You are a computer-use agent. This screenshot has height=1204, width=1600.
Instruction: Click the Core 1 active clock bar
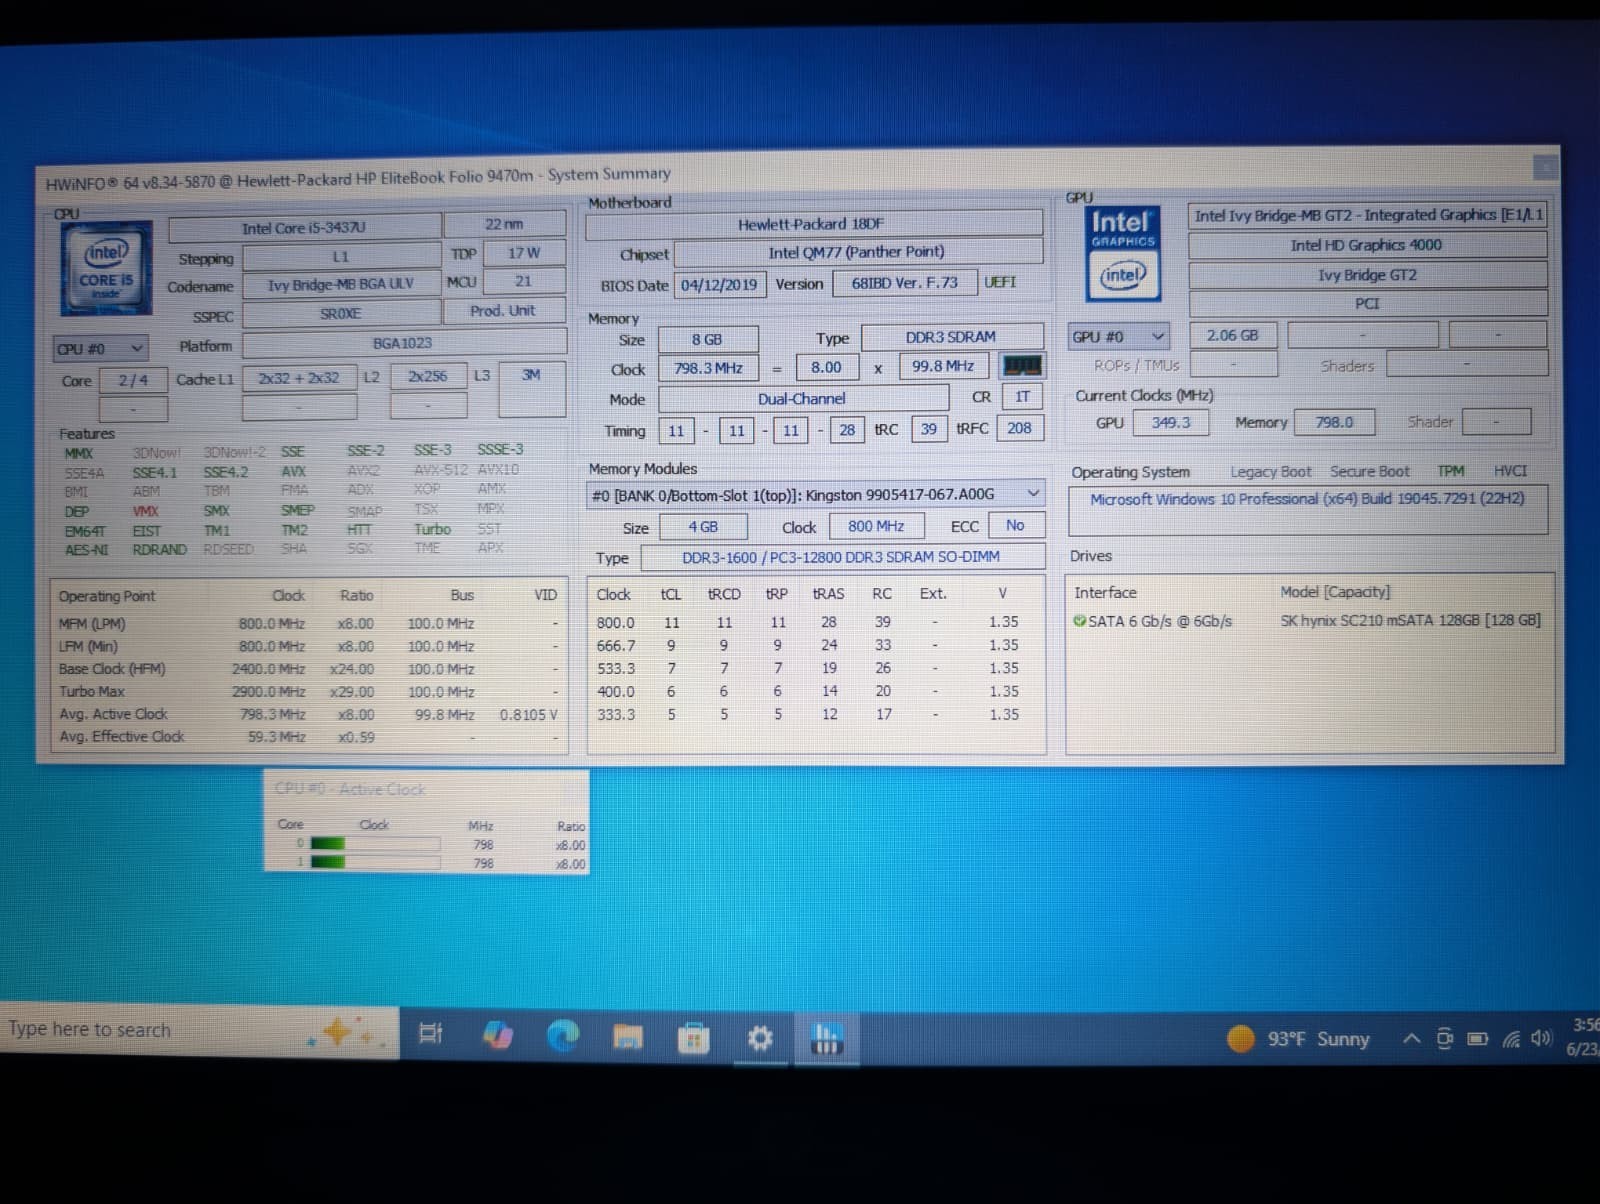pyautogui.click(x=374, y=862)
